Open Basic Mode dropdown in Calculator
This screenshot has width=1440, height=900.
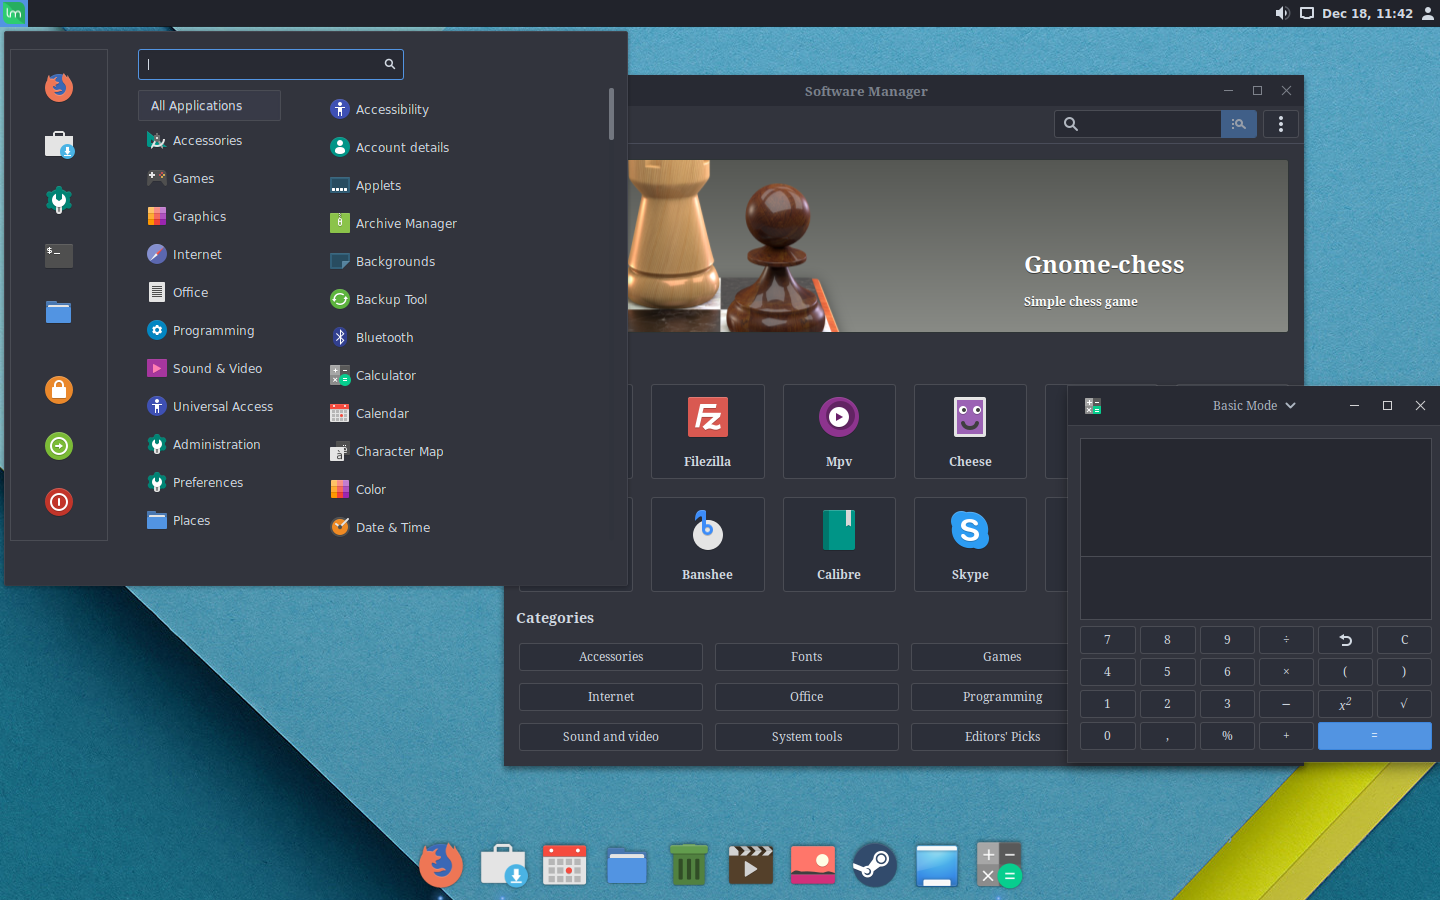1254,406
